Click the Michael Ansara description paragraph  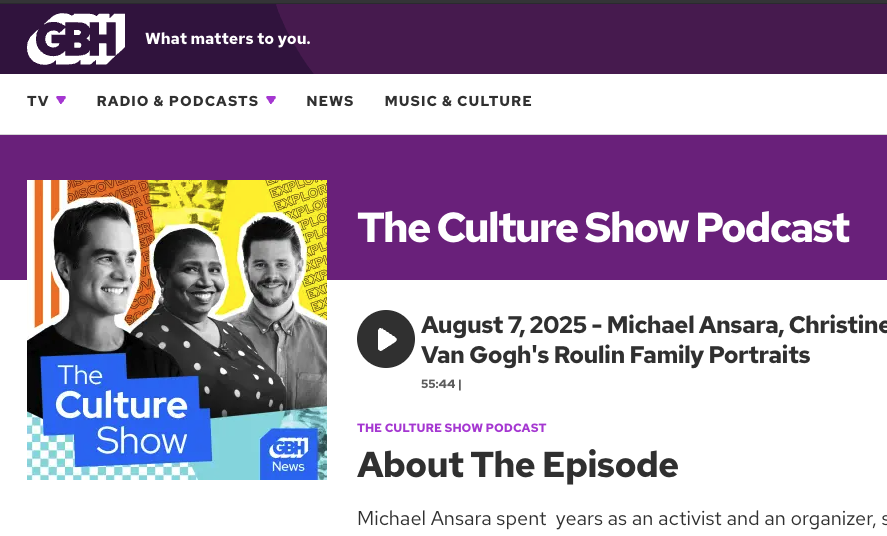point(622,518)
